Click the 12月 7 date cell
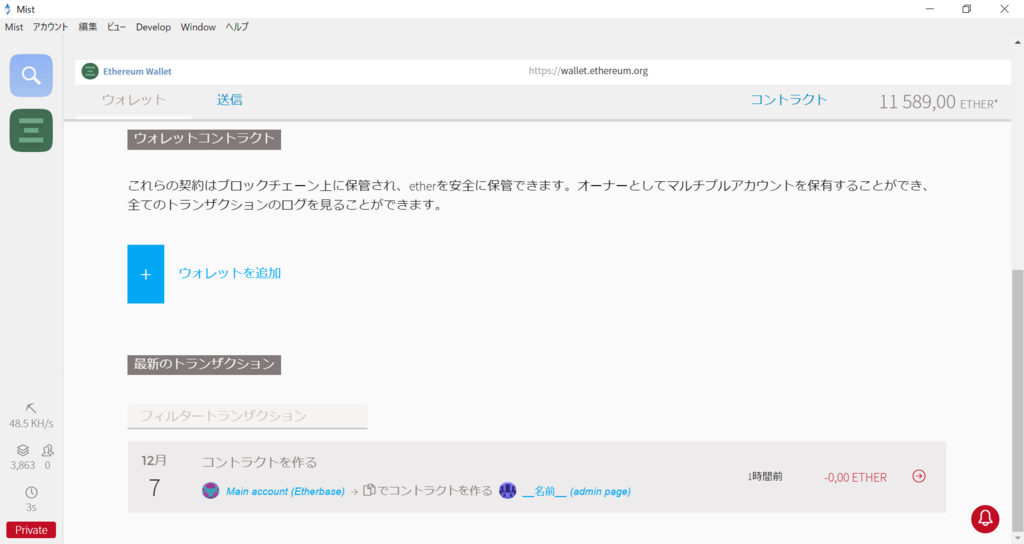Screen dimensions: 1024x544 coord(154,477)
